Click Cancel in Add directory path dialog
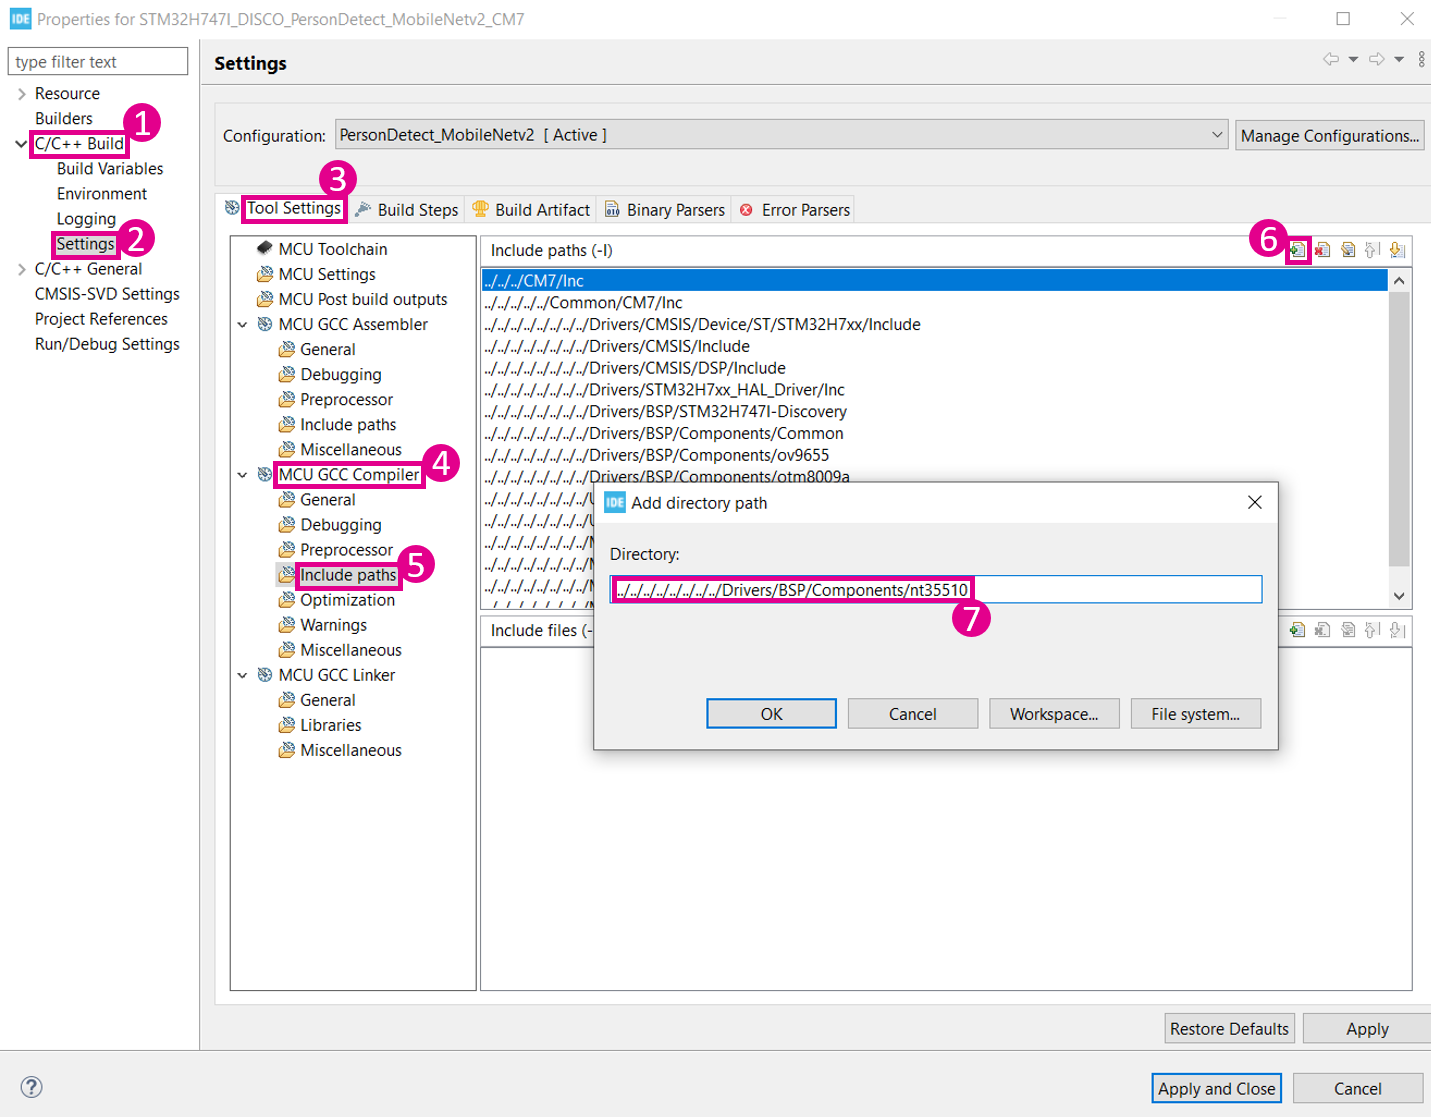This screenshot has width=1431, height=1117. click(912, 714)
